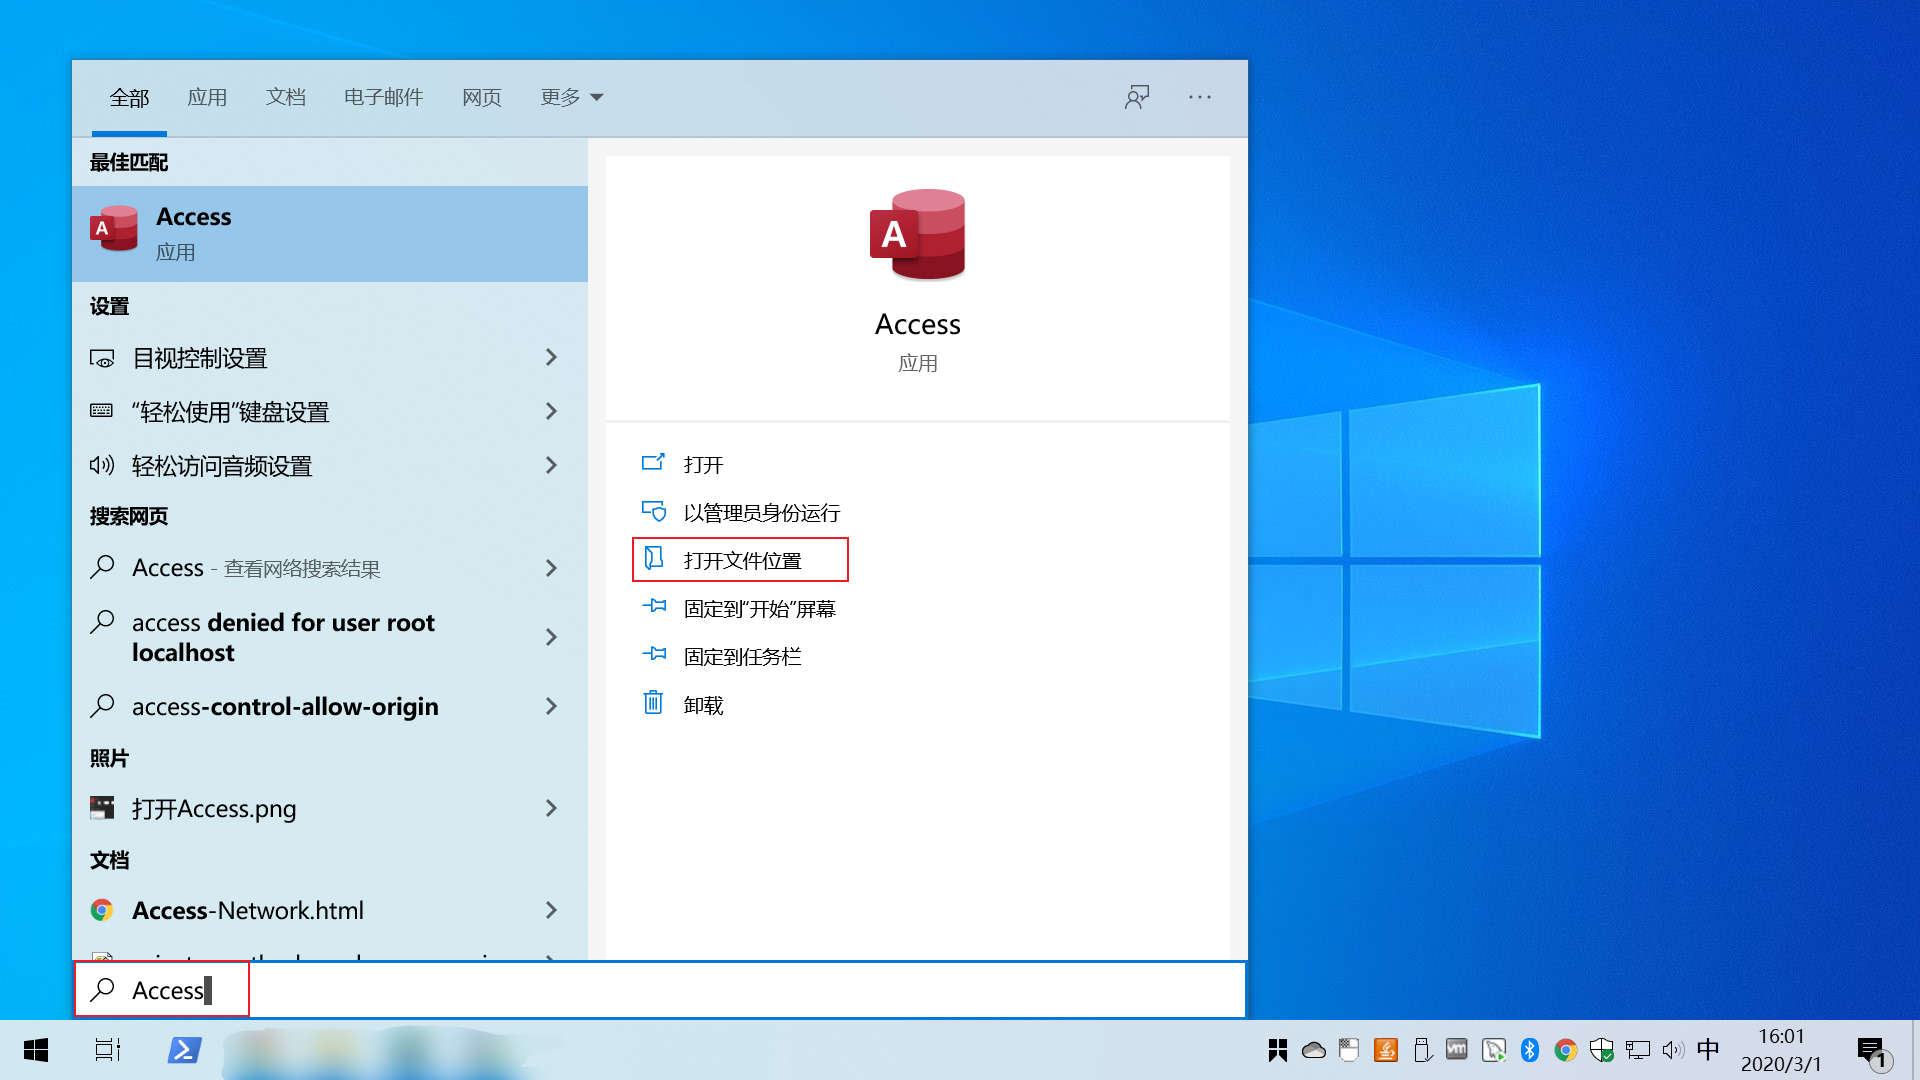
Task: Click the Chrome icon in system tray
Action: pos(1566,1050)
